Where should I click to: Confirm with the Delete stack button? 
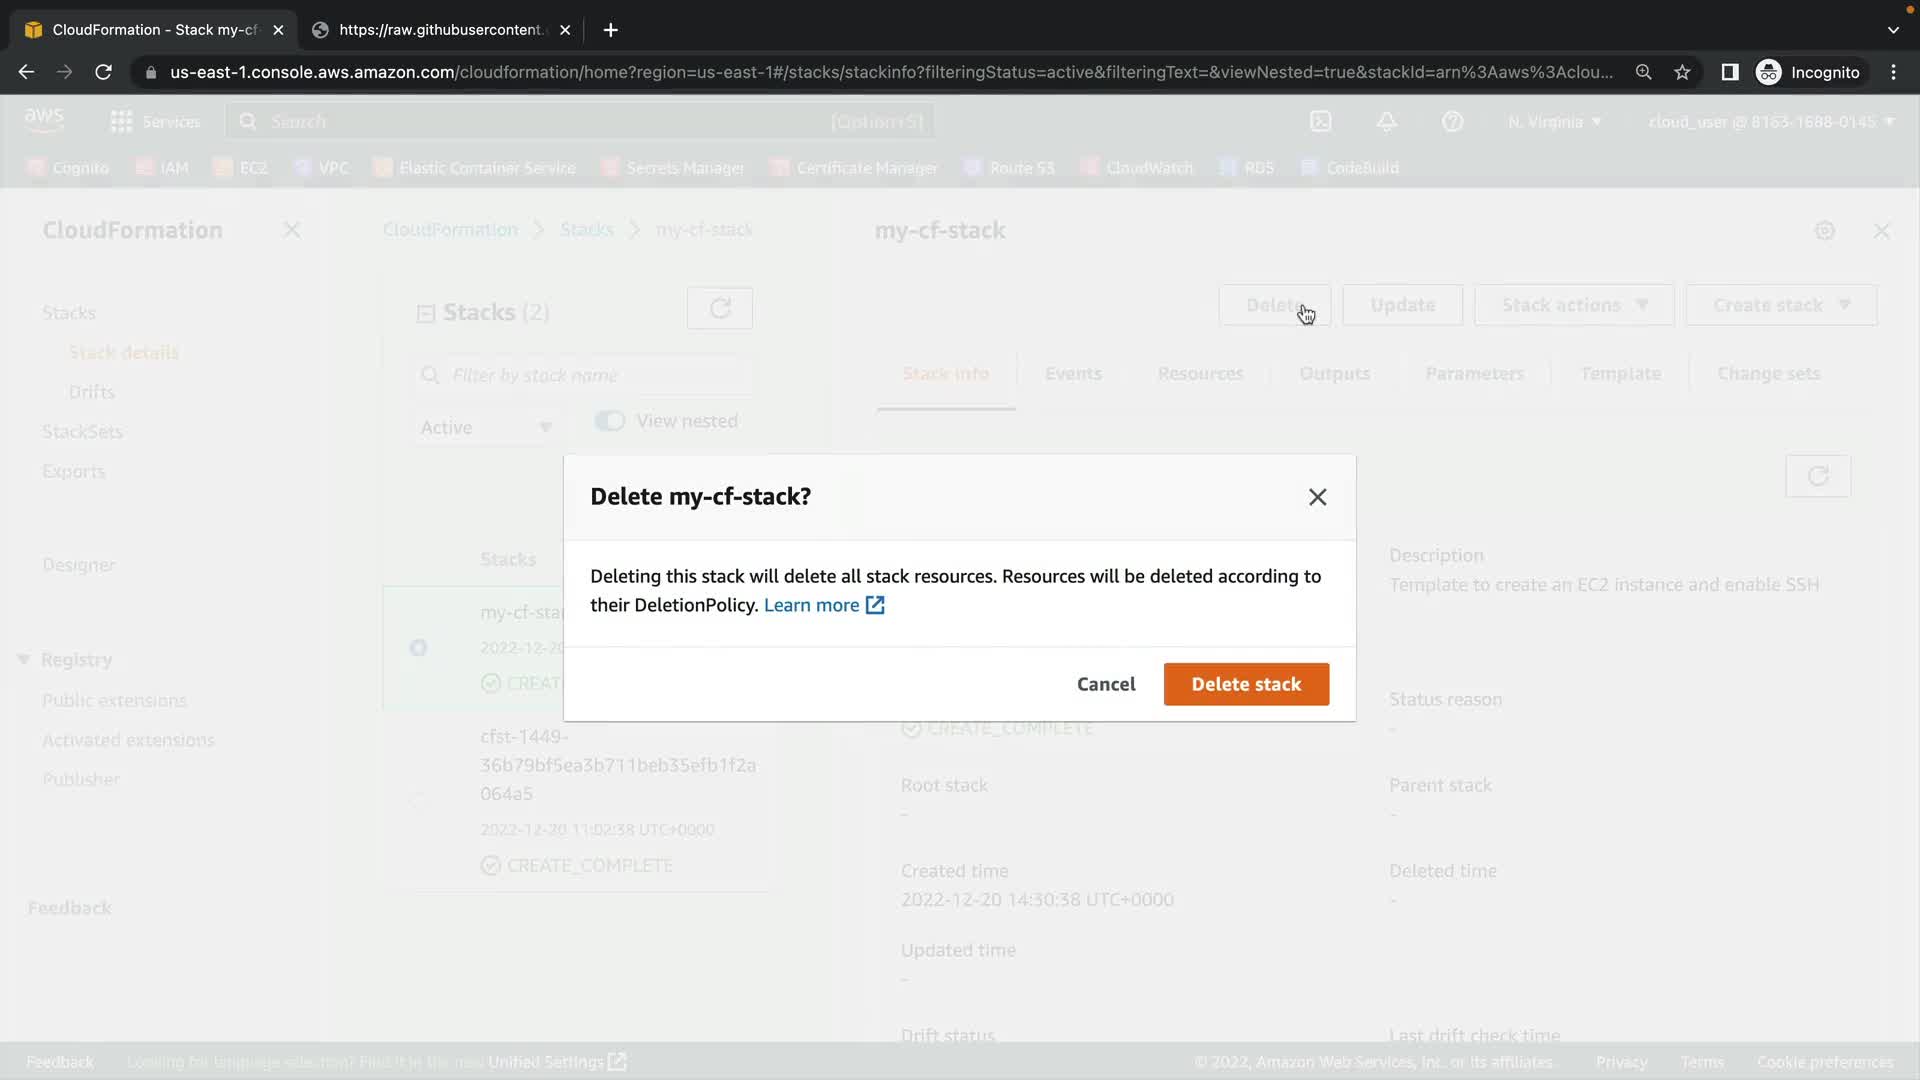[1245, 685]
